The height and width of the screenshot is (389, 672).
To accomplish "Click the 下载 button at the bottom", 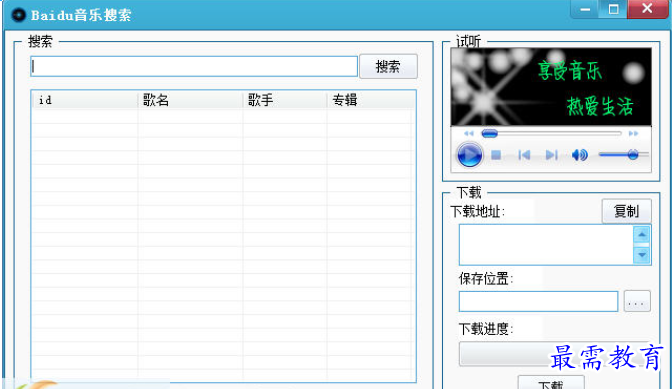I will pos(551,383).
